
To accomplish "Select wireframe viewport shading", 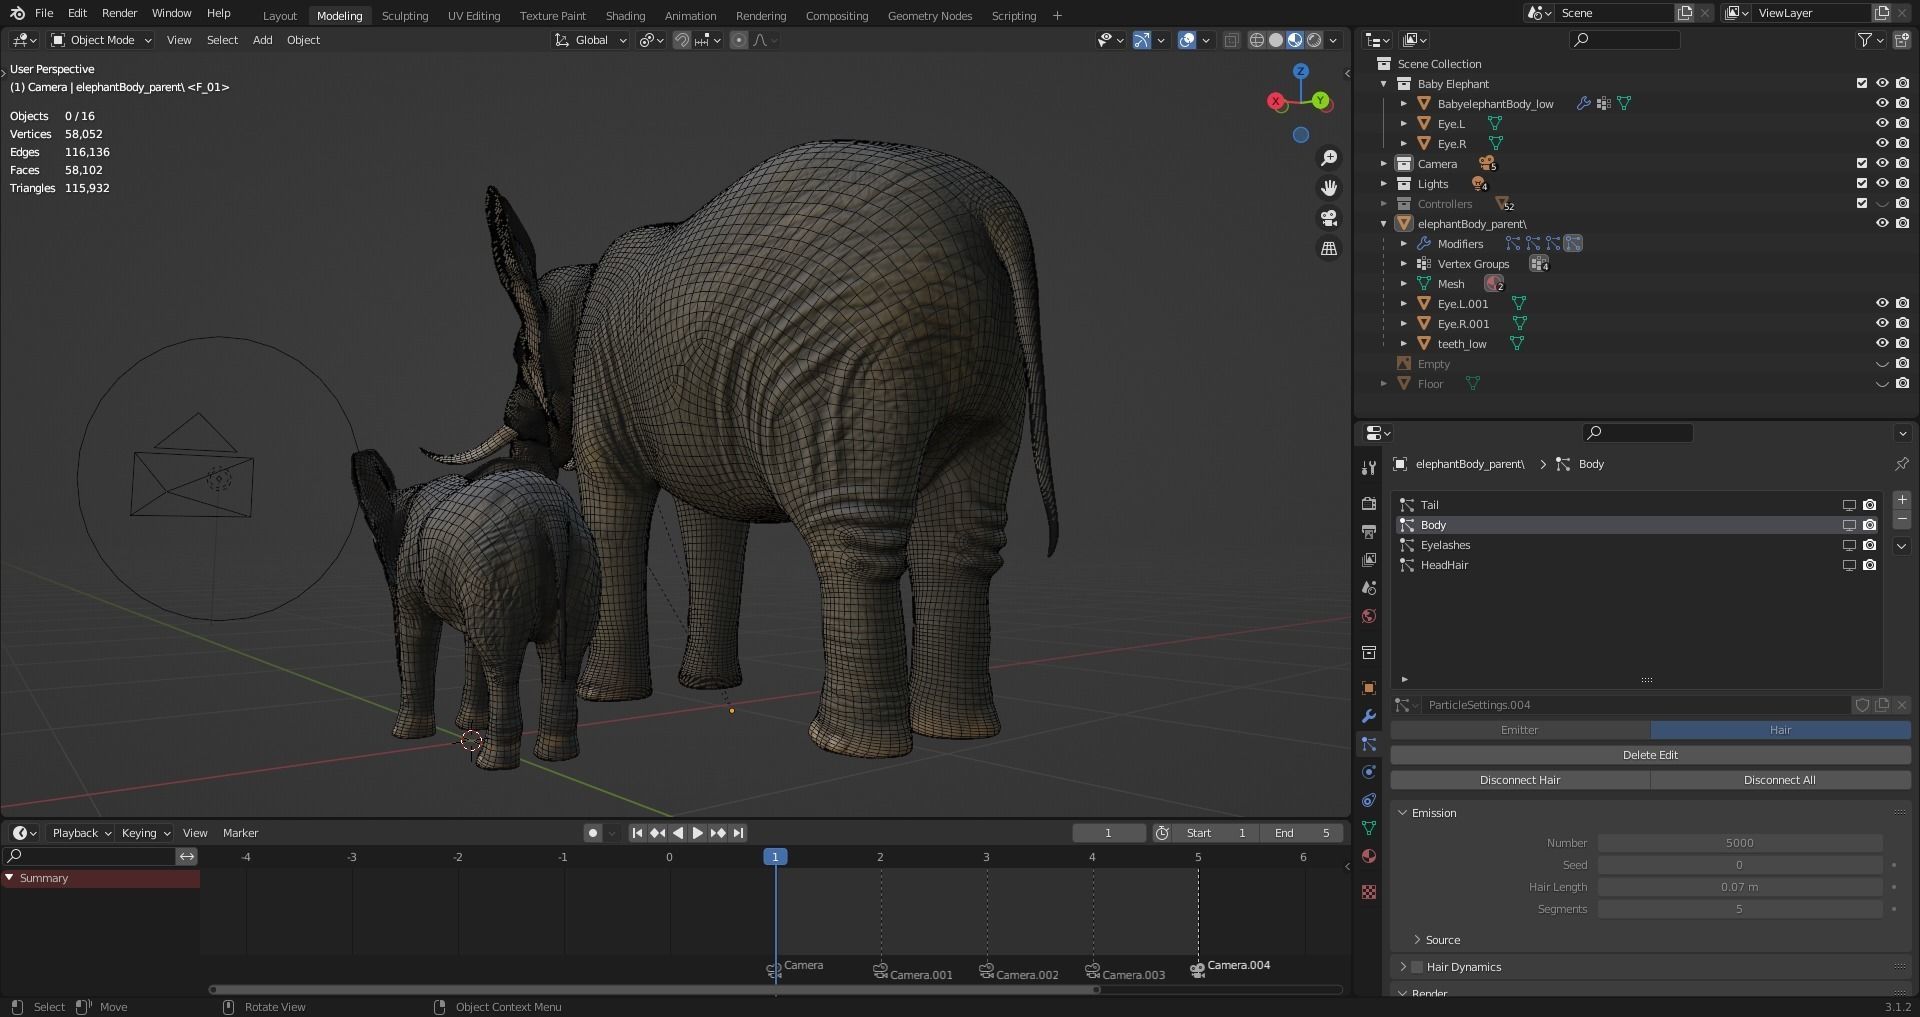I will click(1257, 40).
